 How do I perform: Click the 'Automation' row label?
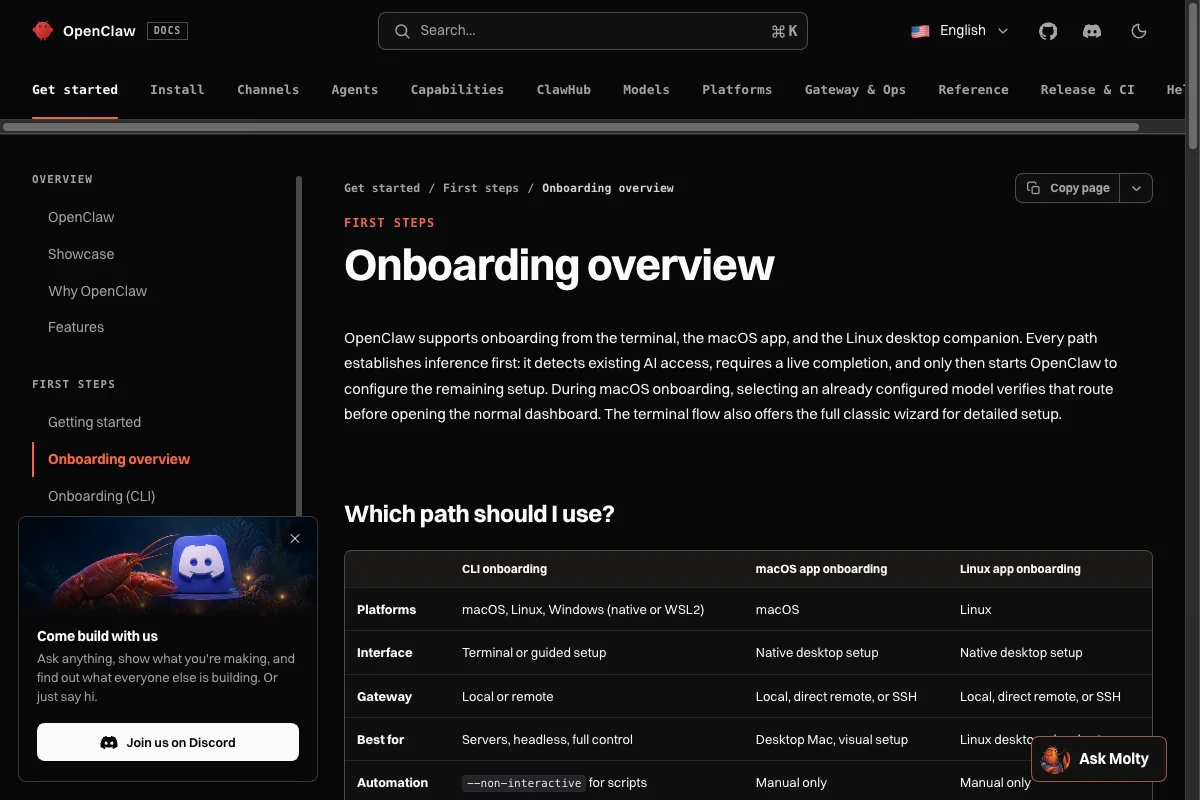[392, 783]
